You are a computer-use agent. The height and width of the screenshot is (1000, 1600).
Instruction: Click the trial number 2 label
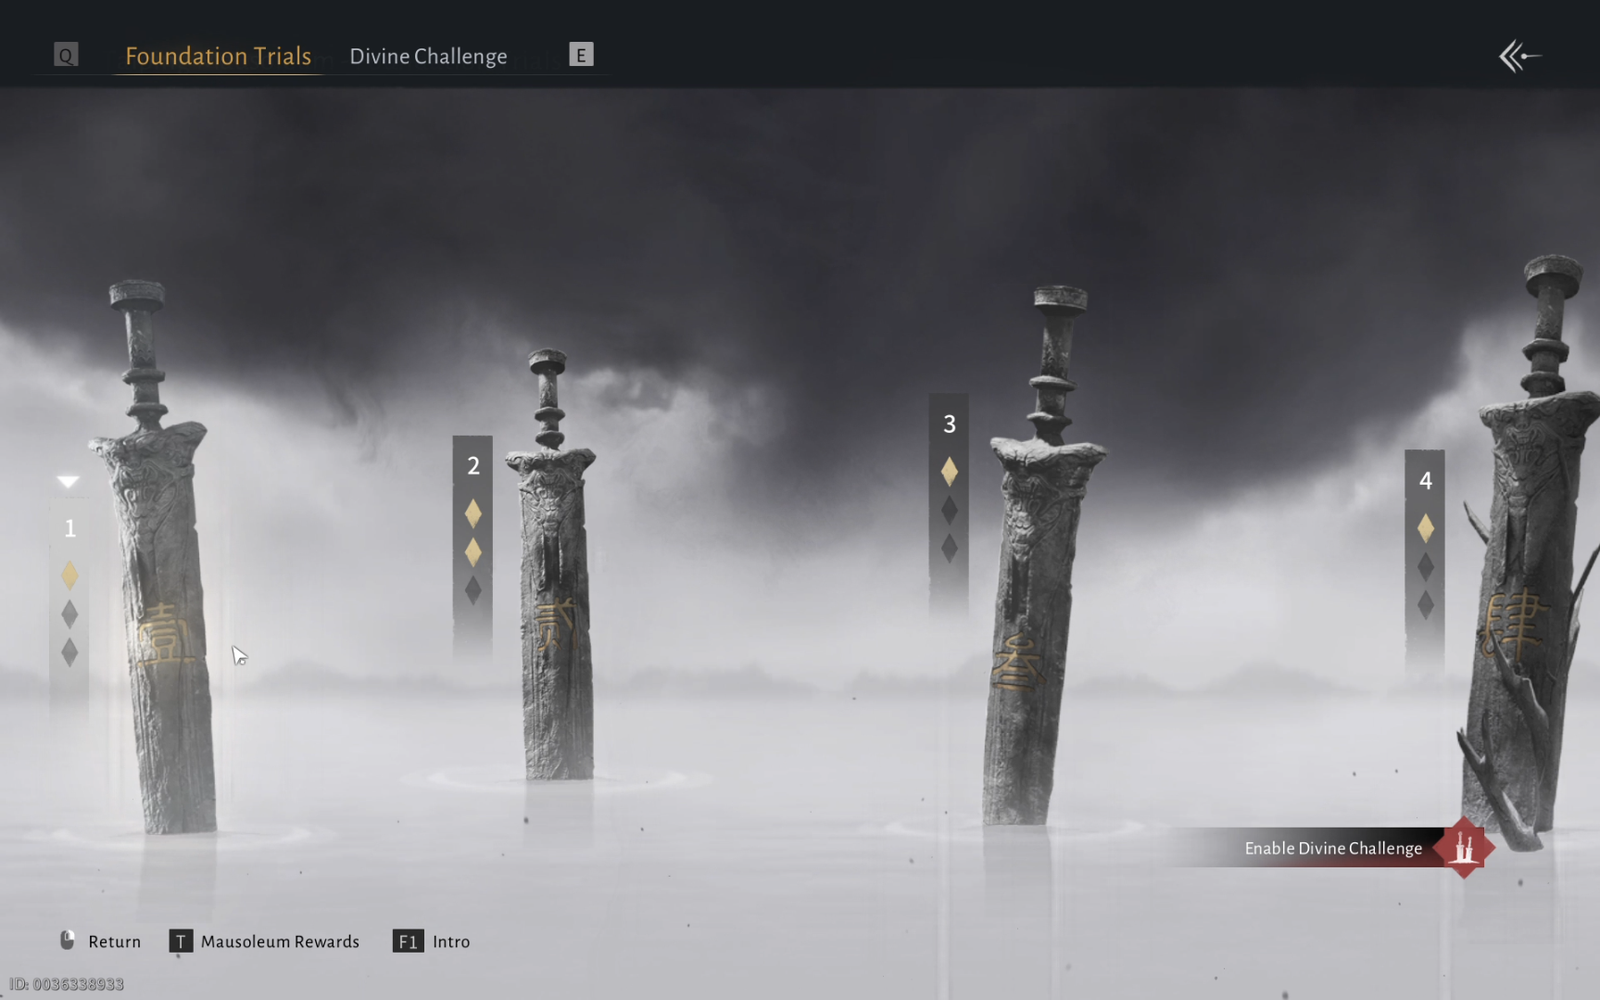click(473, 465)
